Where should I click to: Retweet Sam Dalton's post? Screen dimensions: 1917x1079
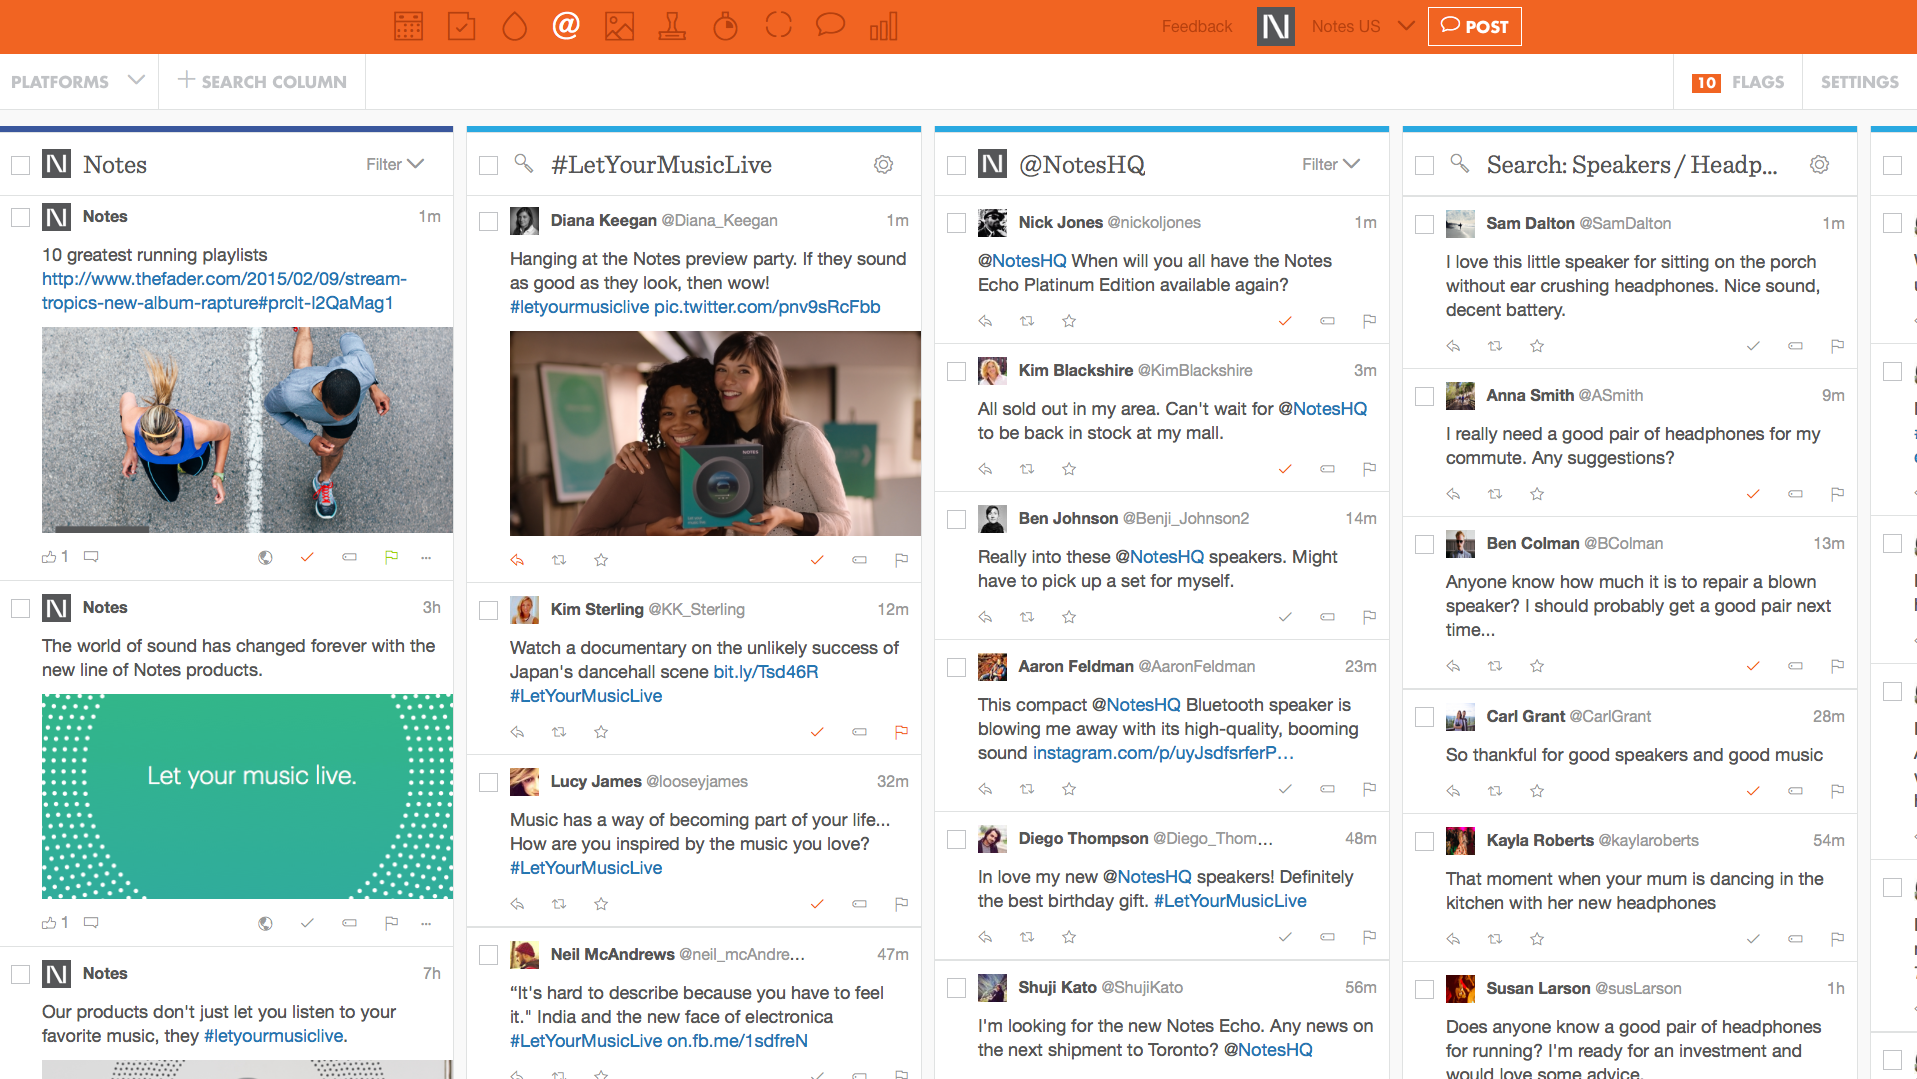1495,346
